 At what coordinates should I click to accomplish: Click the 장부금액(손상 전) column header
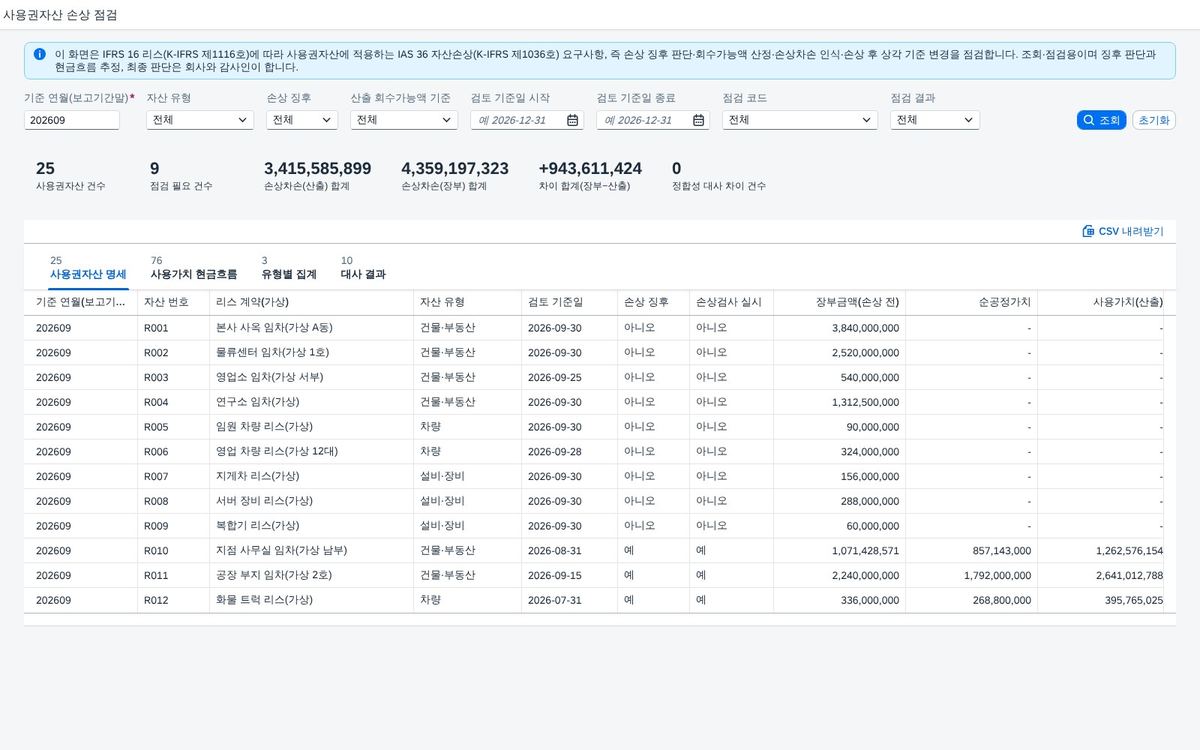(x=840, y=302)
